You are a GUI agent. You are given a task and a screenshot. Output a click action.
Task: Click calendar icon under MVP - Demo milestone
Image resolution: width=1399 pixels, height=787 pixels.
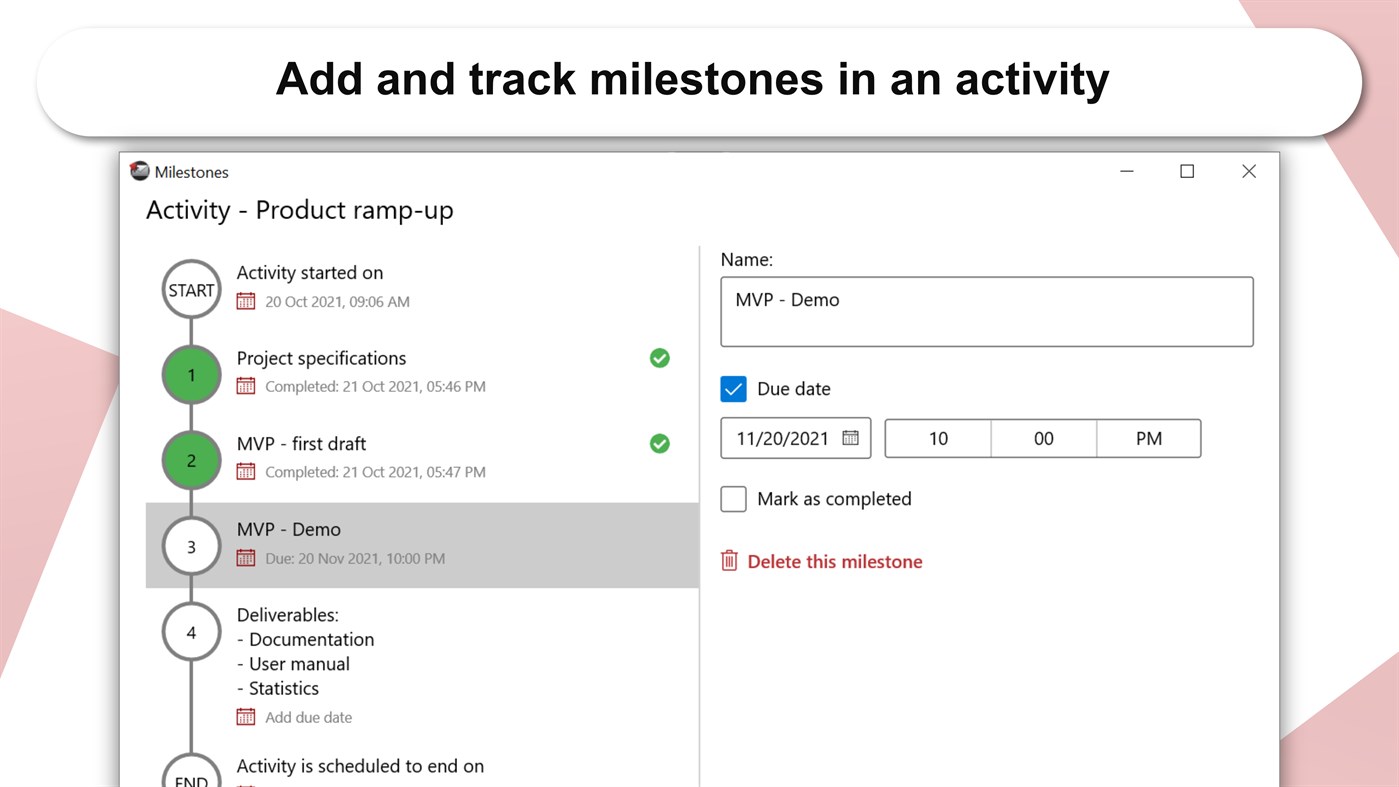coord(246,558)
